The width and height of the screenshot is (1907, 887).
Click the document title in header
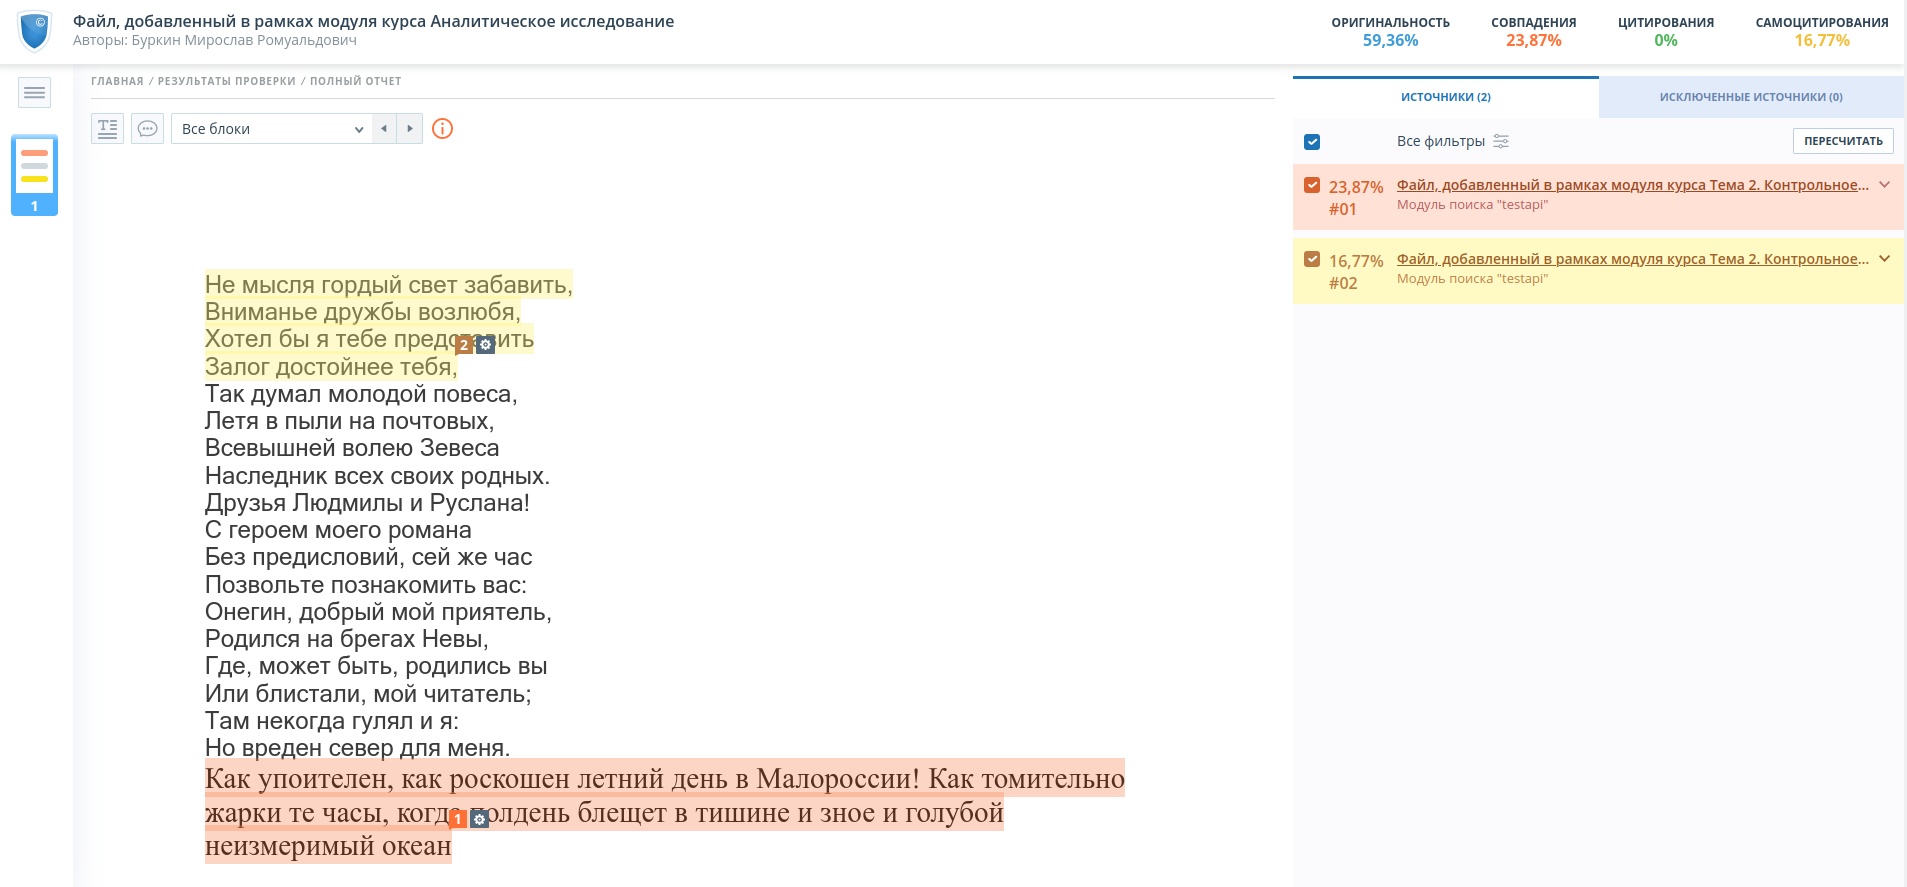coord(373,21)
